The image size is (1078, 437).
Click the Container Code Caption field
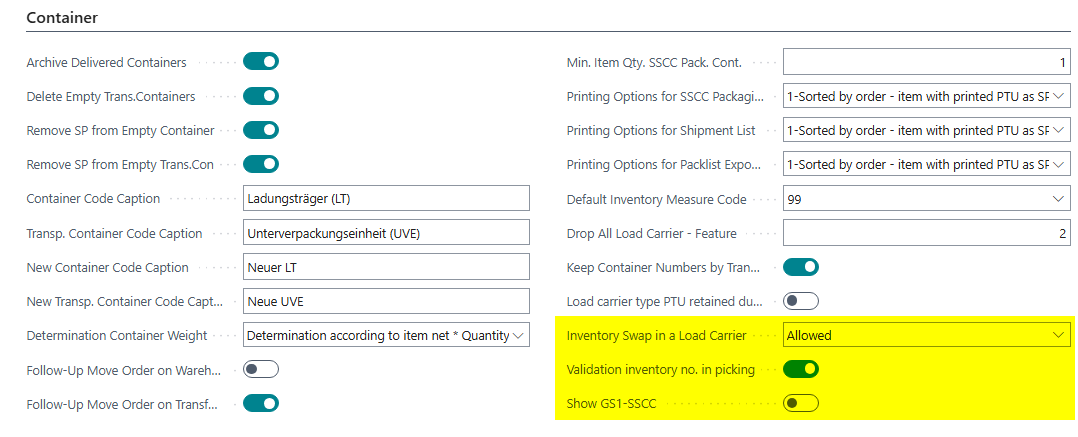point(386,199)
